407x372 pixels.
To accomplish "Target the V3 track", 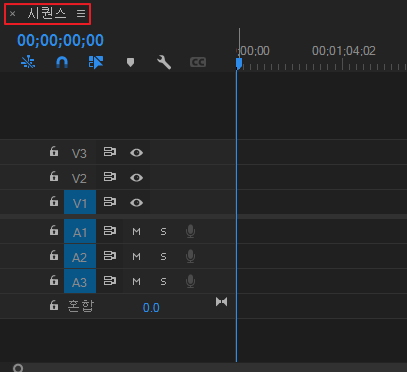I will pos(79,153).
